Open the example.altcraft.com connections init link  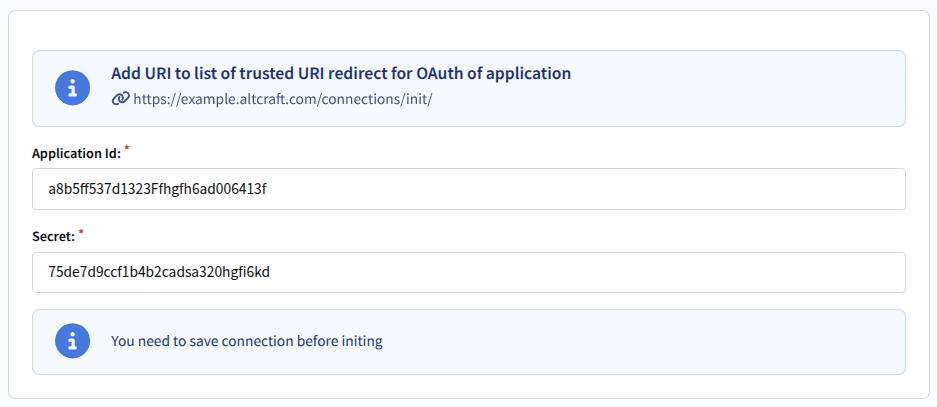[x=282, y=99]
